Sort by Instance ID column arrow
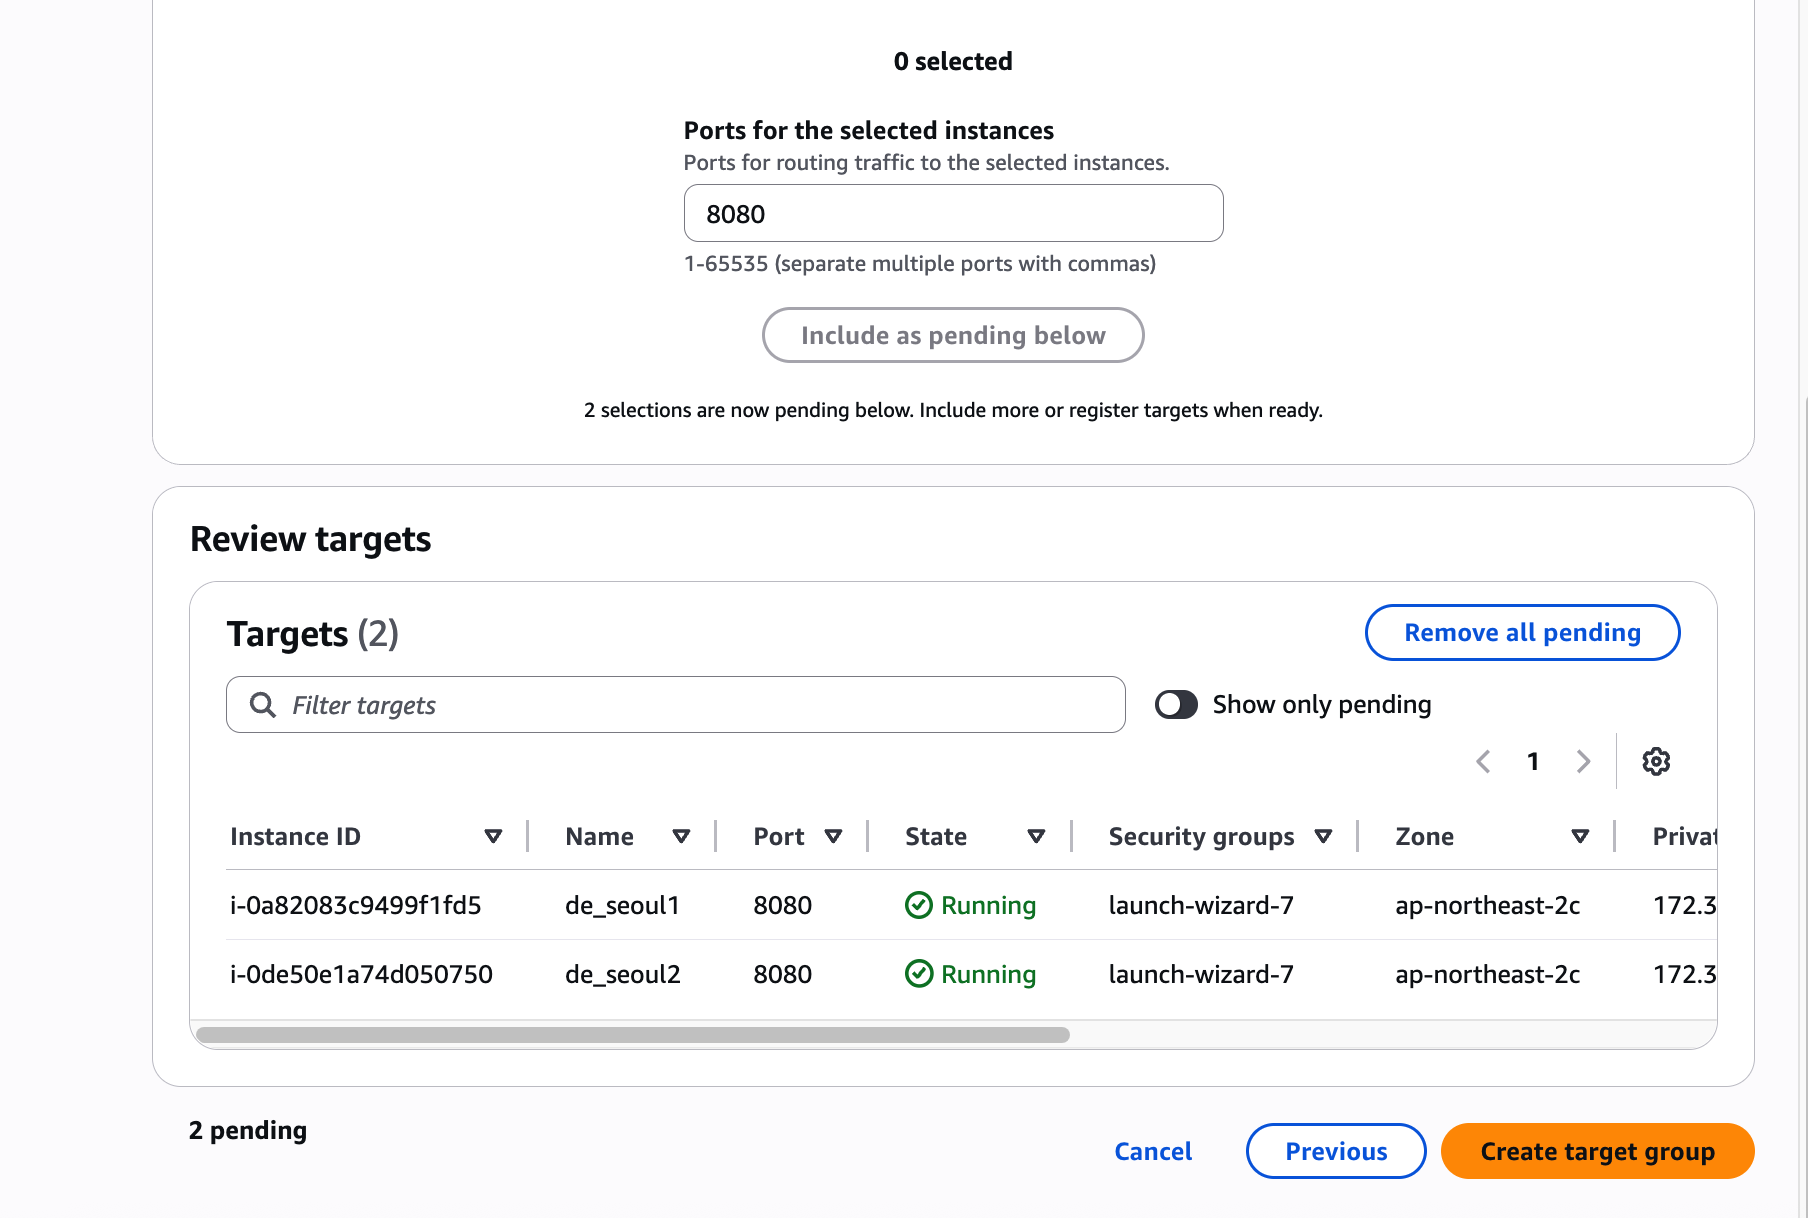Screen dimensions: 1808x1218 (x=493, y=837)
